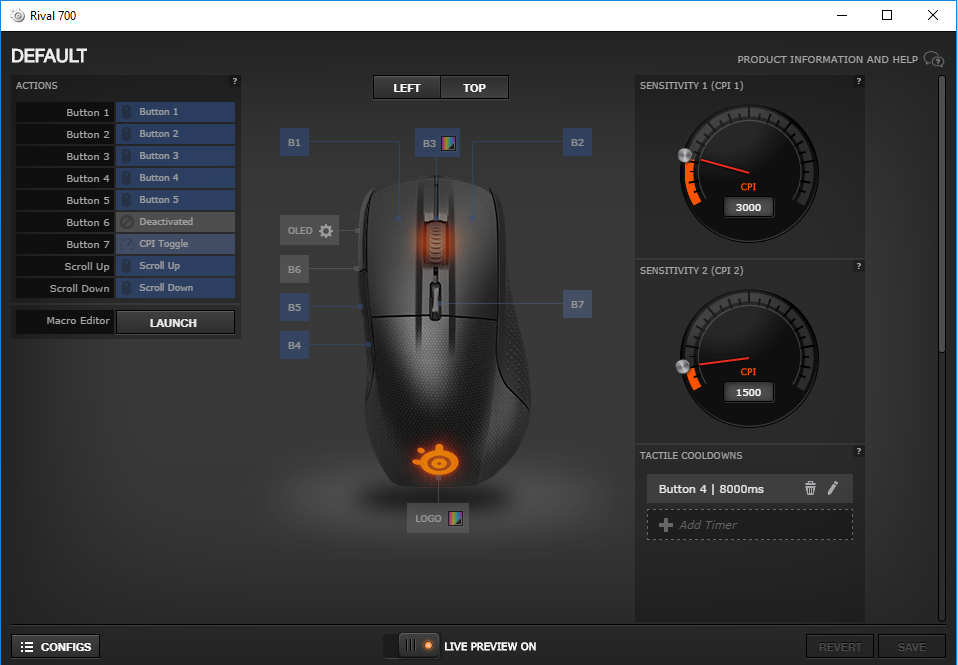Image resolution: width=958 pixels, height=665 pixels.
Task: Edit the Button 4 timer with pencil icon
Action: tap(833, 489)
